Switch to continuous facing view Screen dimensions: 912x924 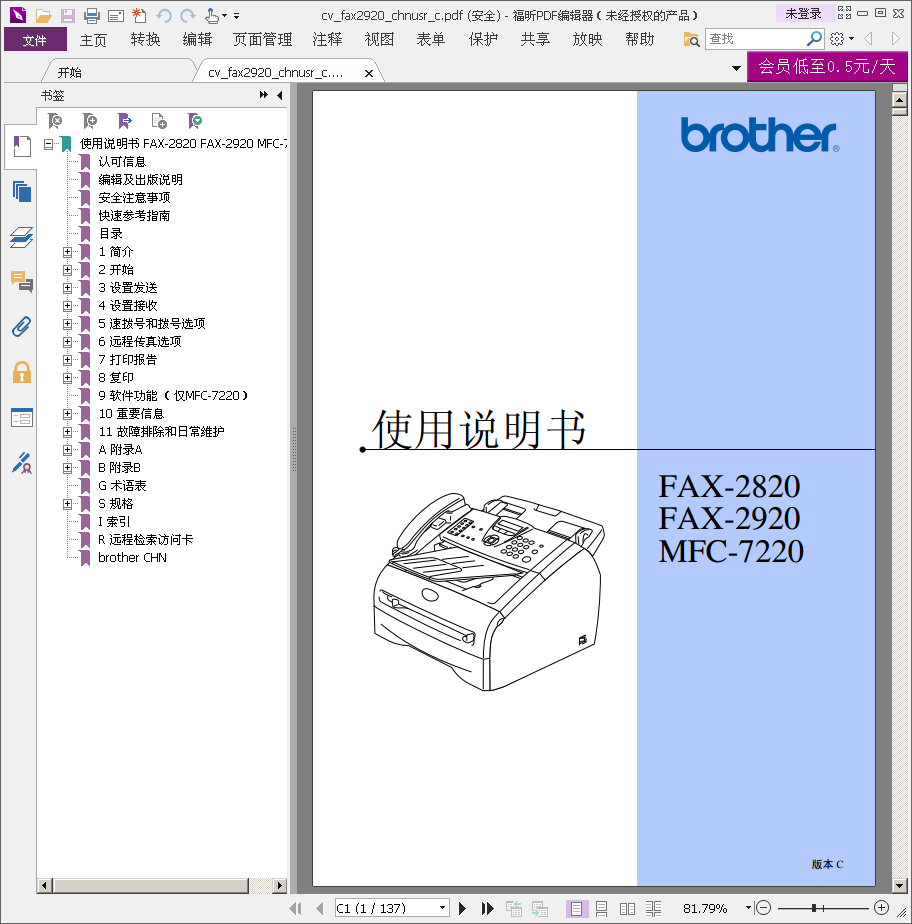(x=653, y=909)
